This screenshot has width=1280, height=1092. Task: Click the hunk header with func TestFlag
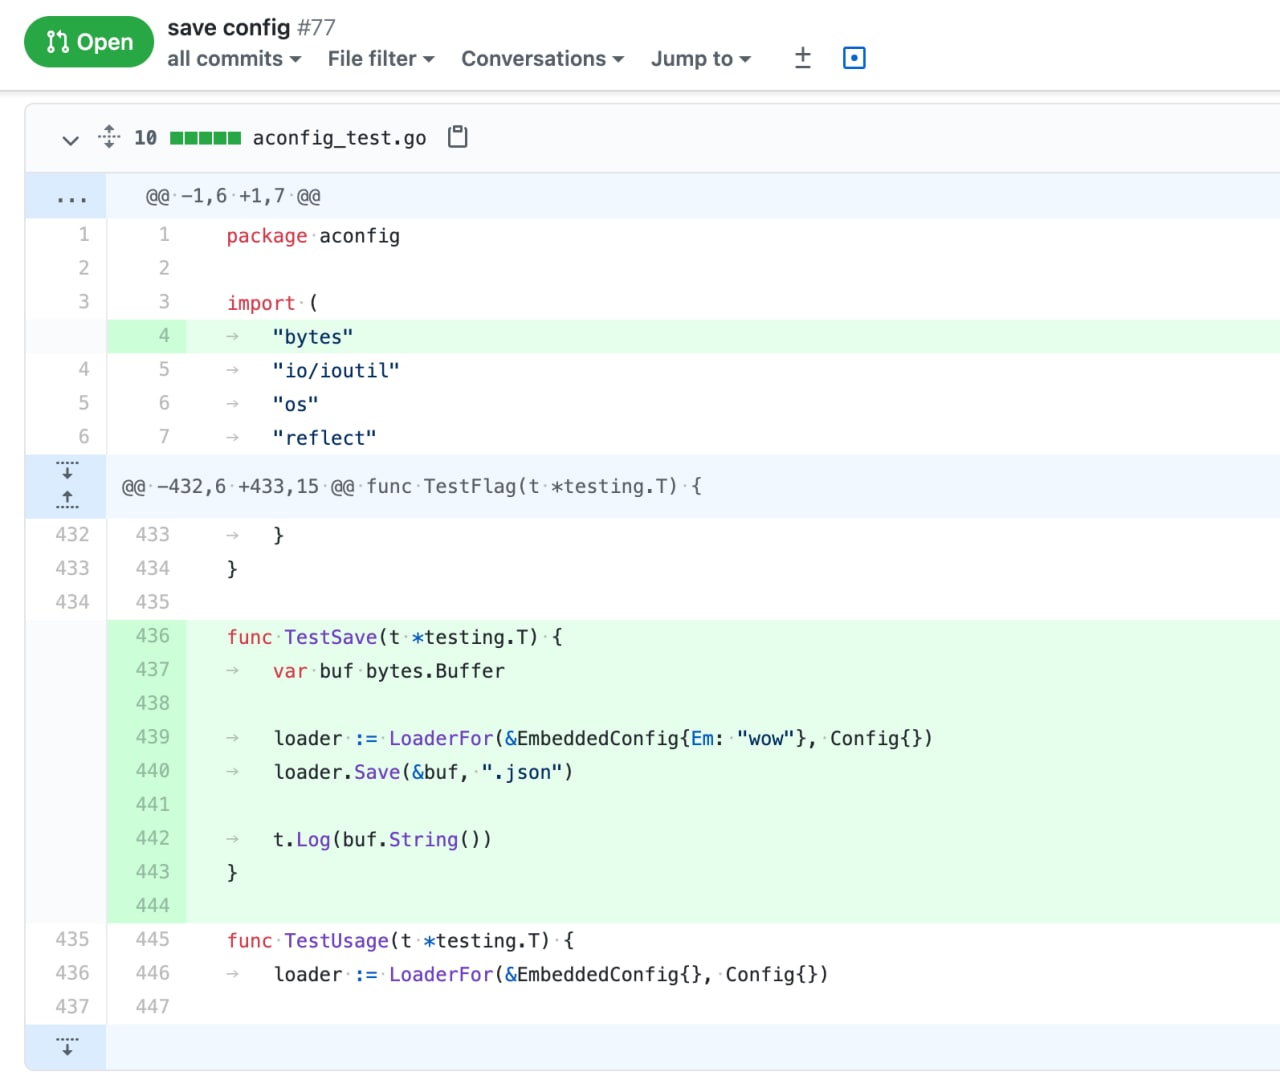click(x=411, y=486)
